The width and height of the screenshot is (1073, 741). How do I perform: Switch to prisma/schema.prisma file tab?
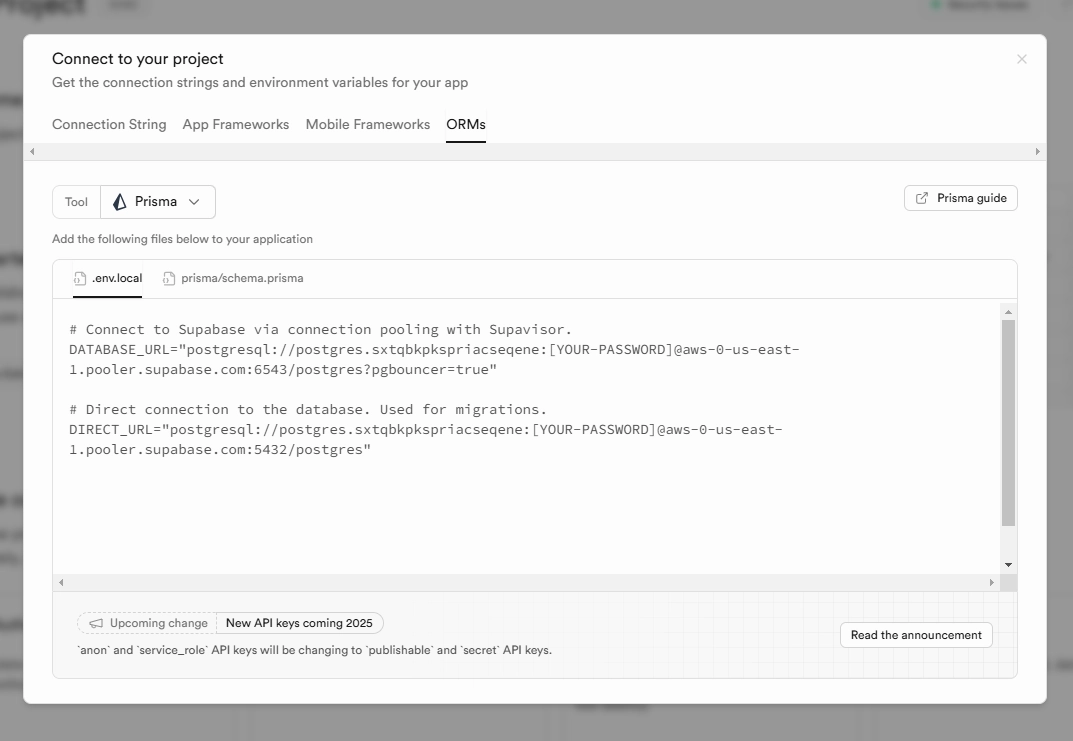click(233, 278)
